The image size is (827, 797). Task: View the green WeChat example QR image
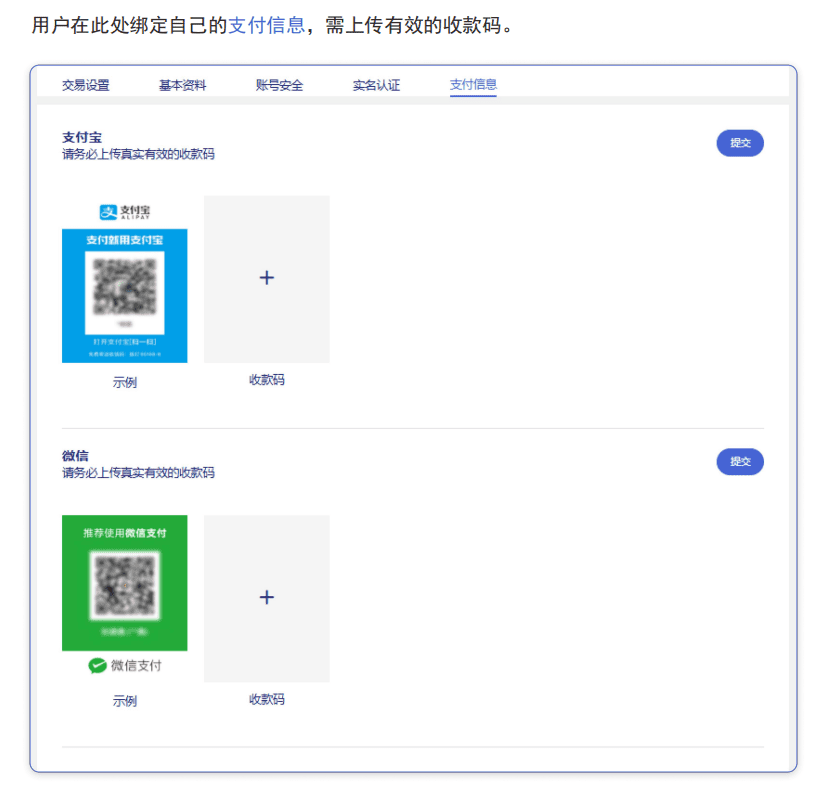coord(124,583)
